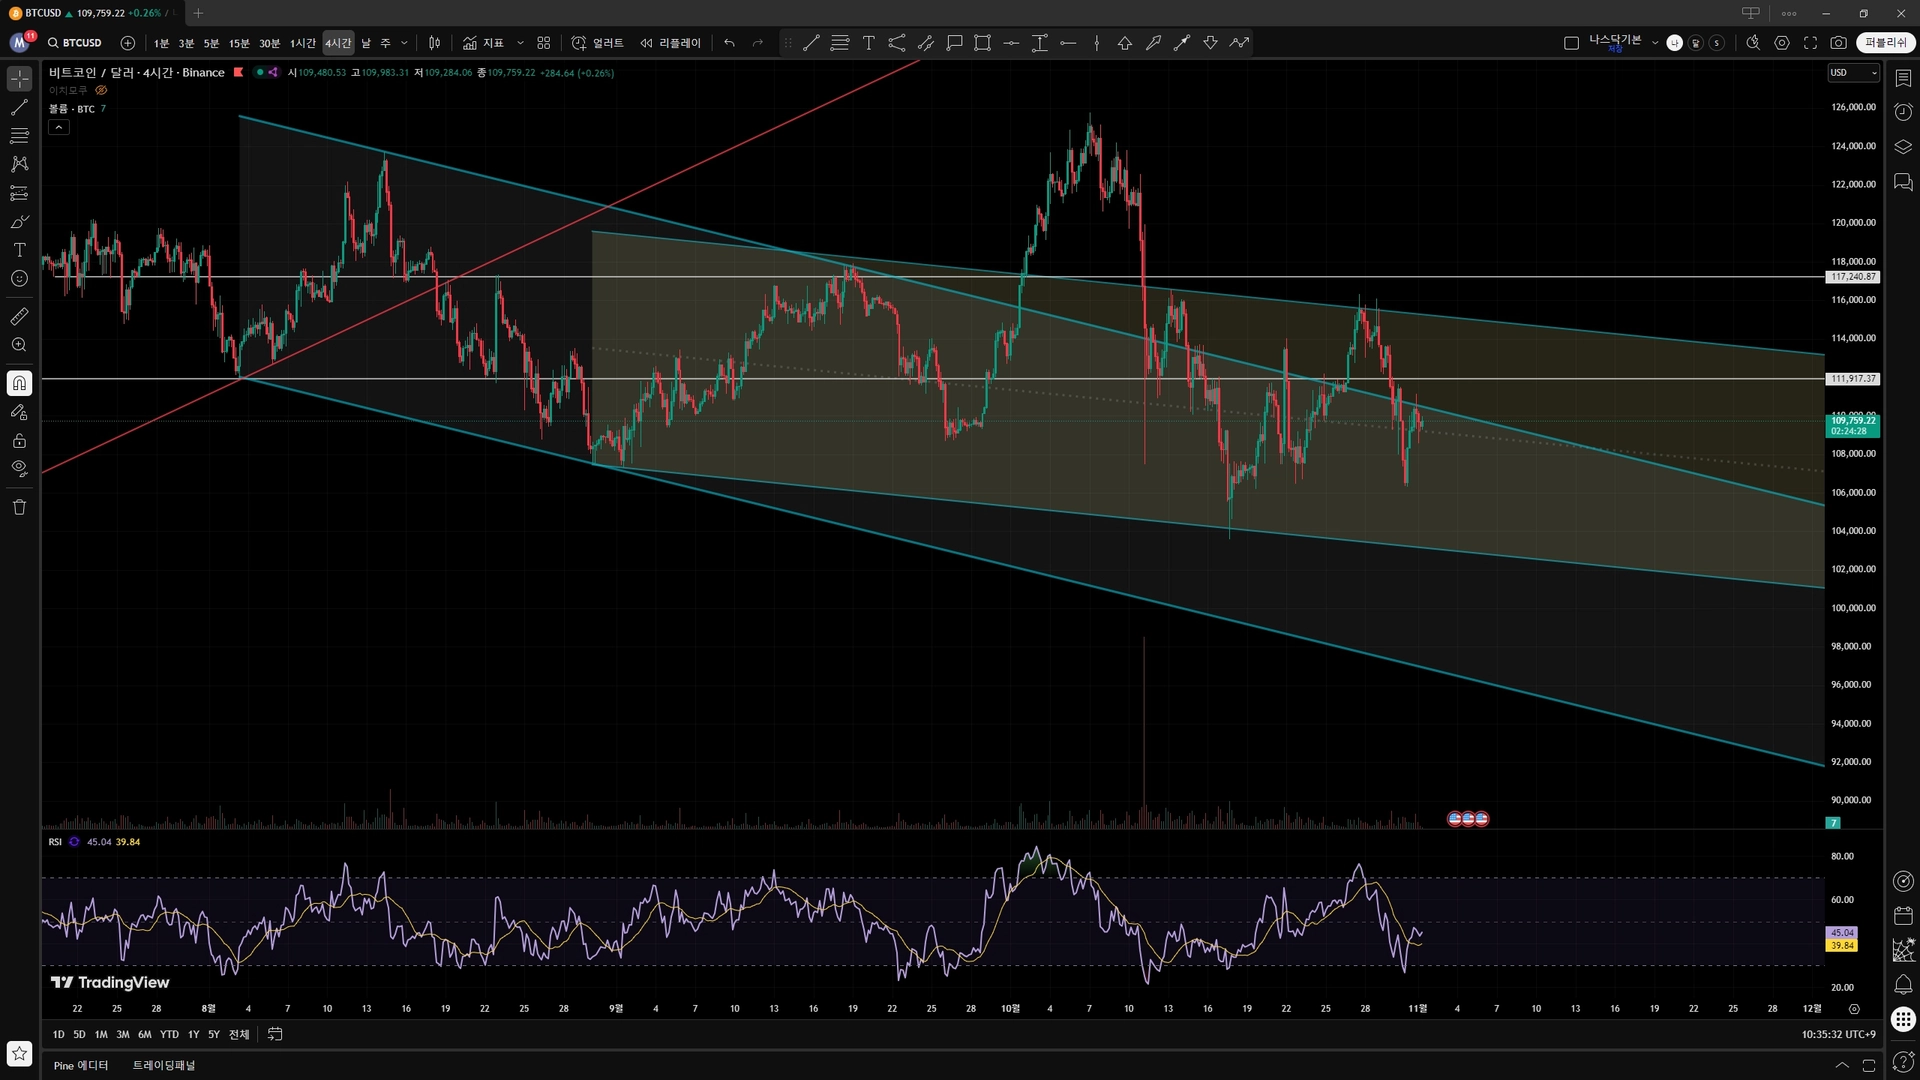Open the Pine editor tab
Screen dimensions: 1920x1080
click(81, 1065)
